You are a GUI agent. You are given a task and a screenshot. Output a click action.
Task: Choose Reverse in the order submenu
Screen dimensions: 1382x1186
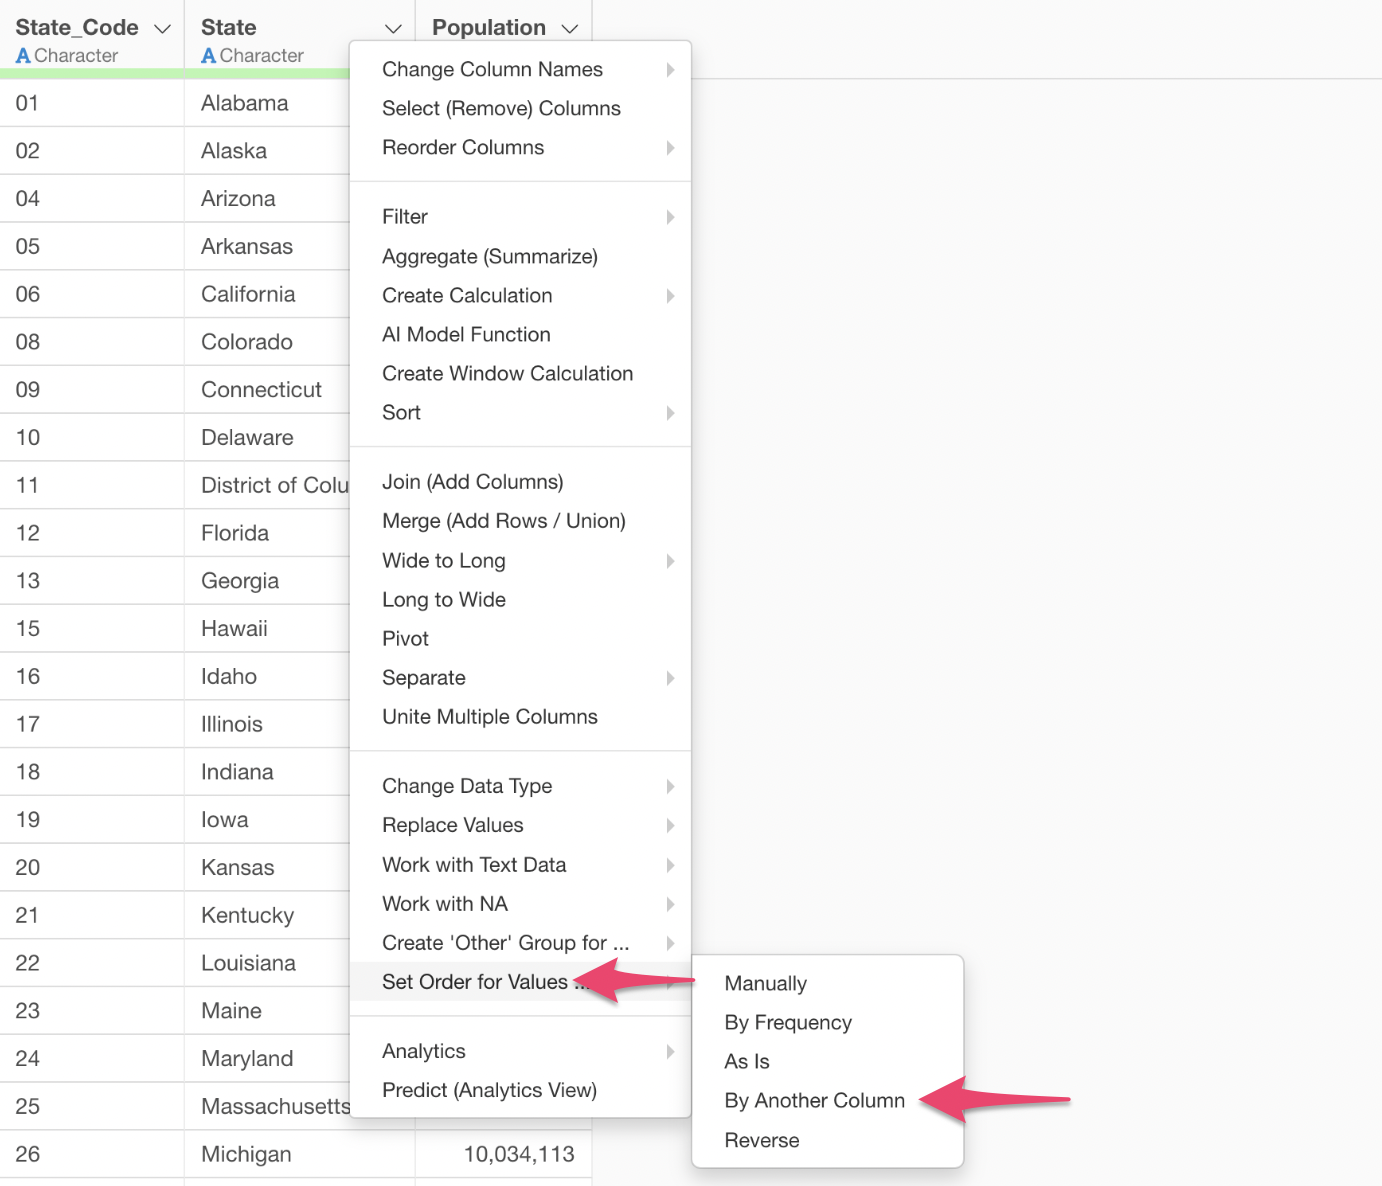[x=761, y=1141]
